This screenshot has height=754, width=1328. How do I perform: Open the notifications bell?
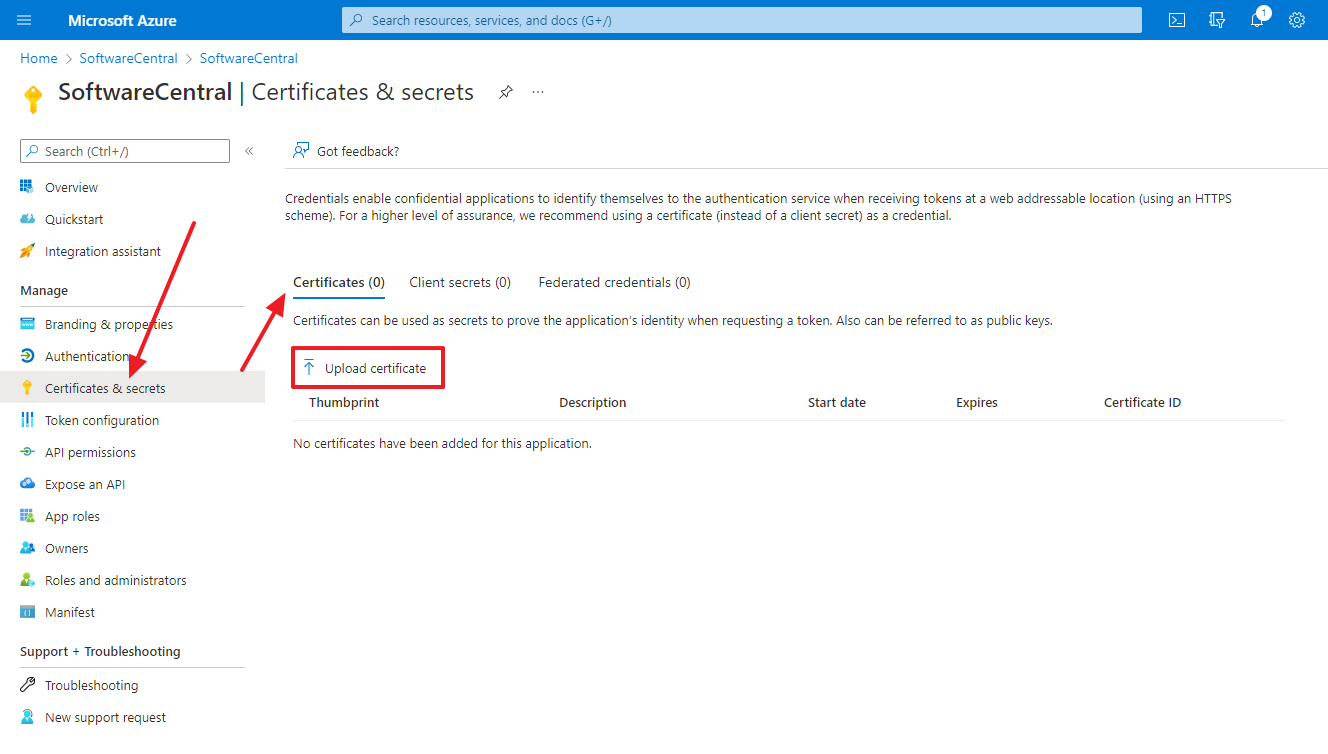(x=1257, y=20)
